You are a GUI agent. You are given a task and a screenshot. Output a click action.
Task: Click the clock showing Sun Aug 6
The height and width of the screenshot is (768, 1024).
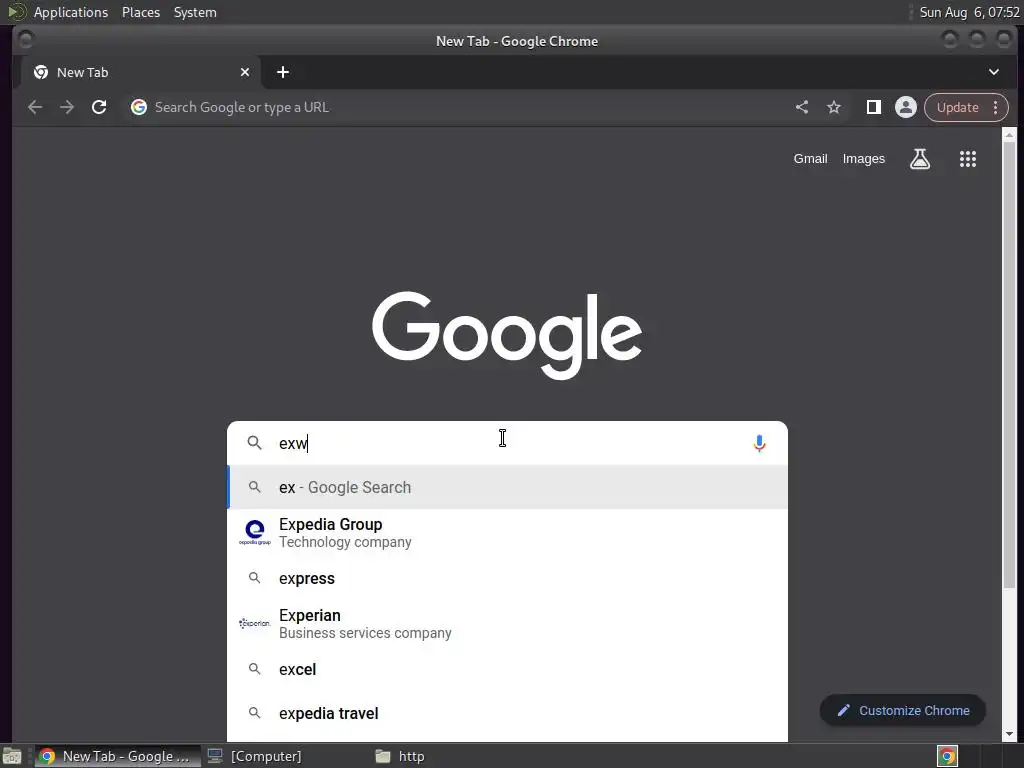pyautogui.click(x=969, y=12)
